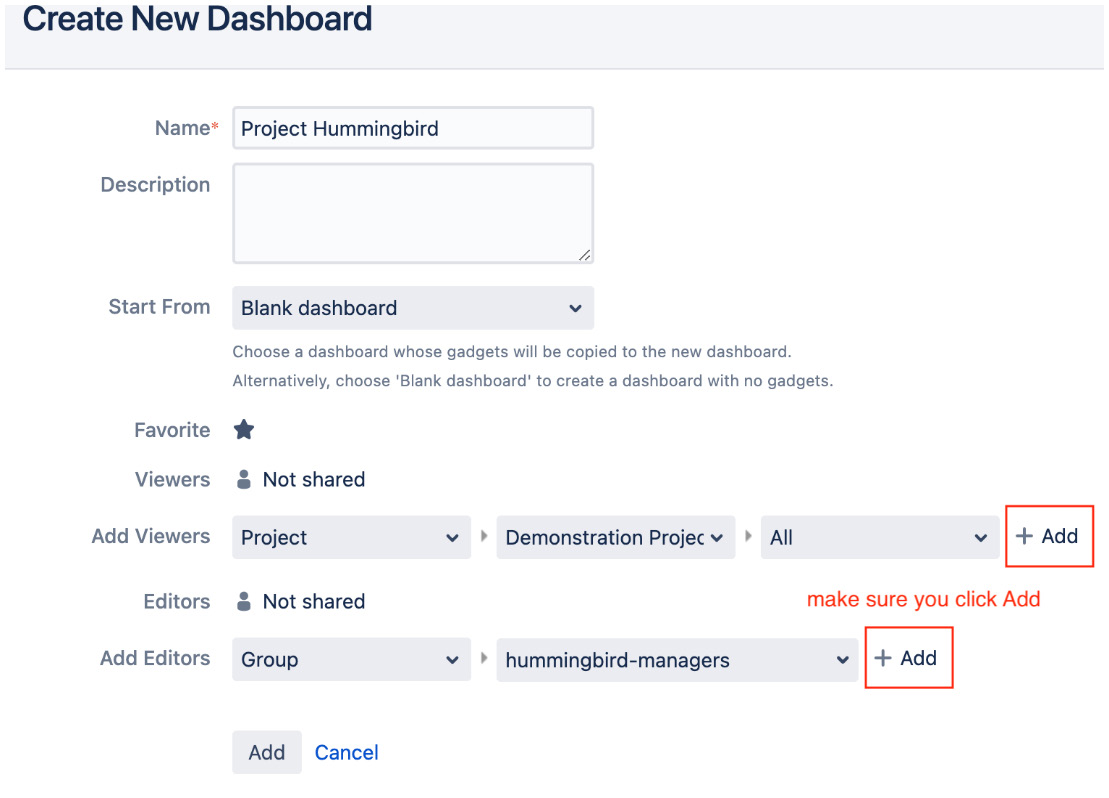Open the Add Viewers Project type dropdown
Viewport: 1109px width, 798px height.
click(x=352, y=538)
